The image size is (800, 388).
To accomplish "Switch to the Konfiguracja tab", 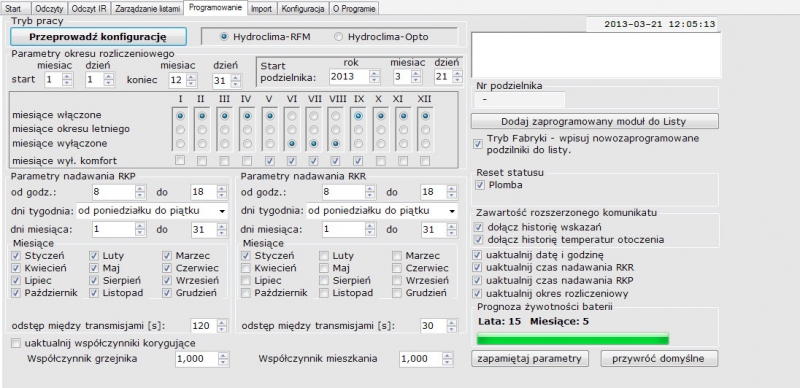I will pos(303,9).
